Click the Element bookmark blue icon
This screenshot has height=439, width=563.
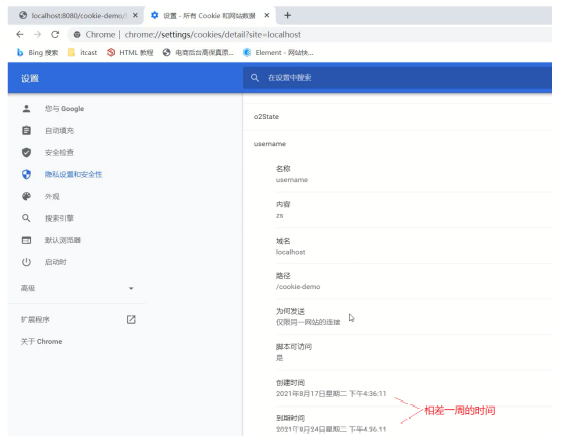(x=247, y=53)
